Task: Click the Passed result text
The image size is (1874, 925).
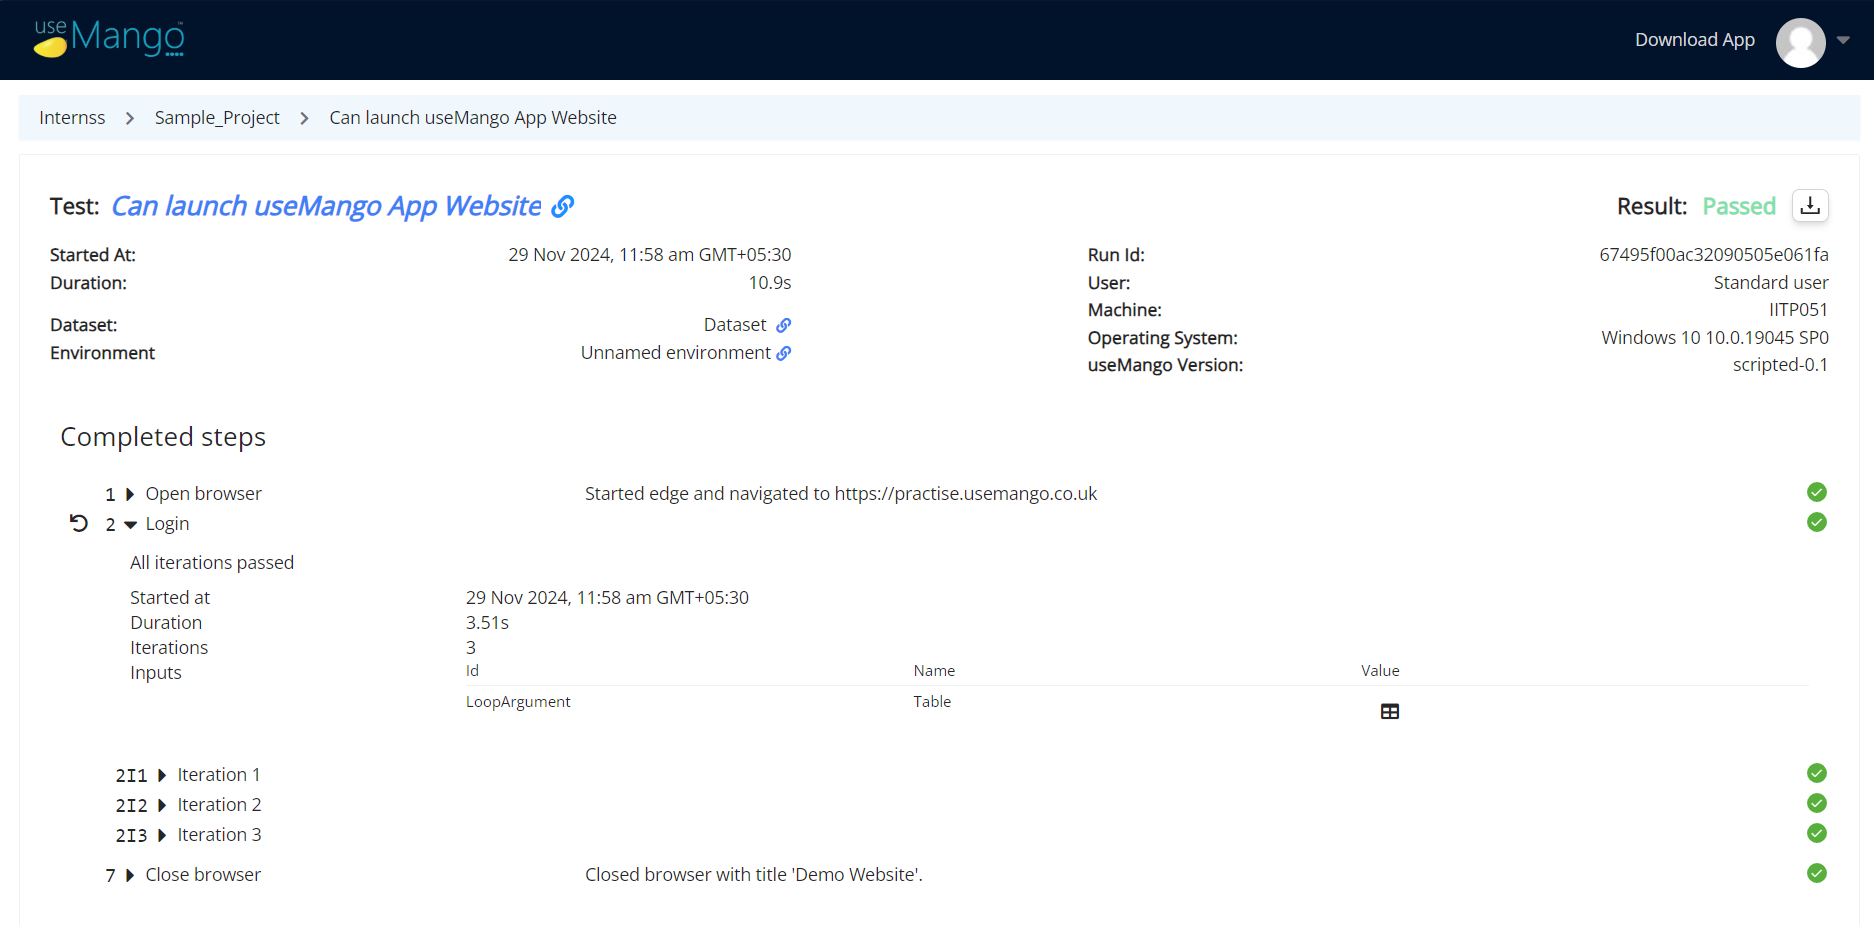Action: pos(1739,206)
